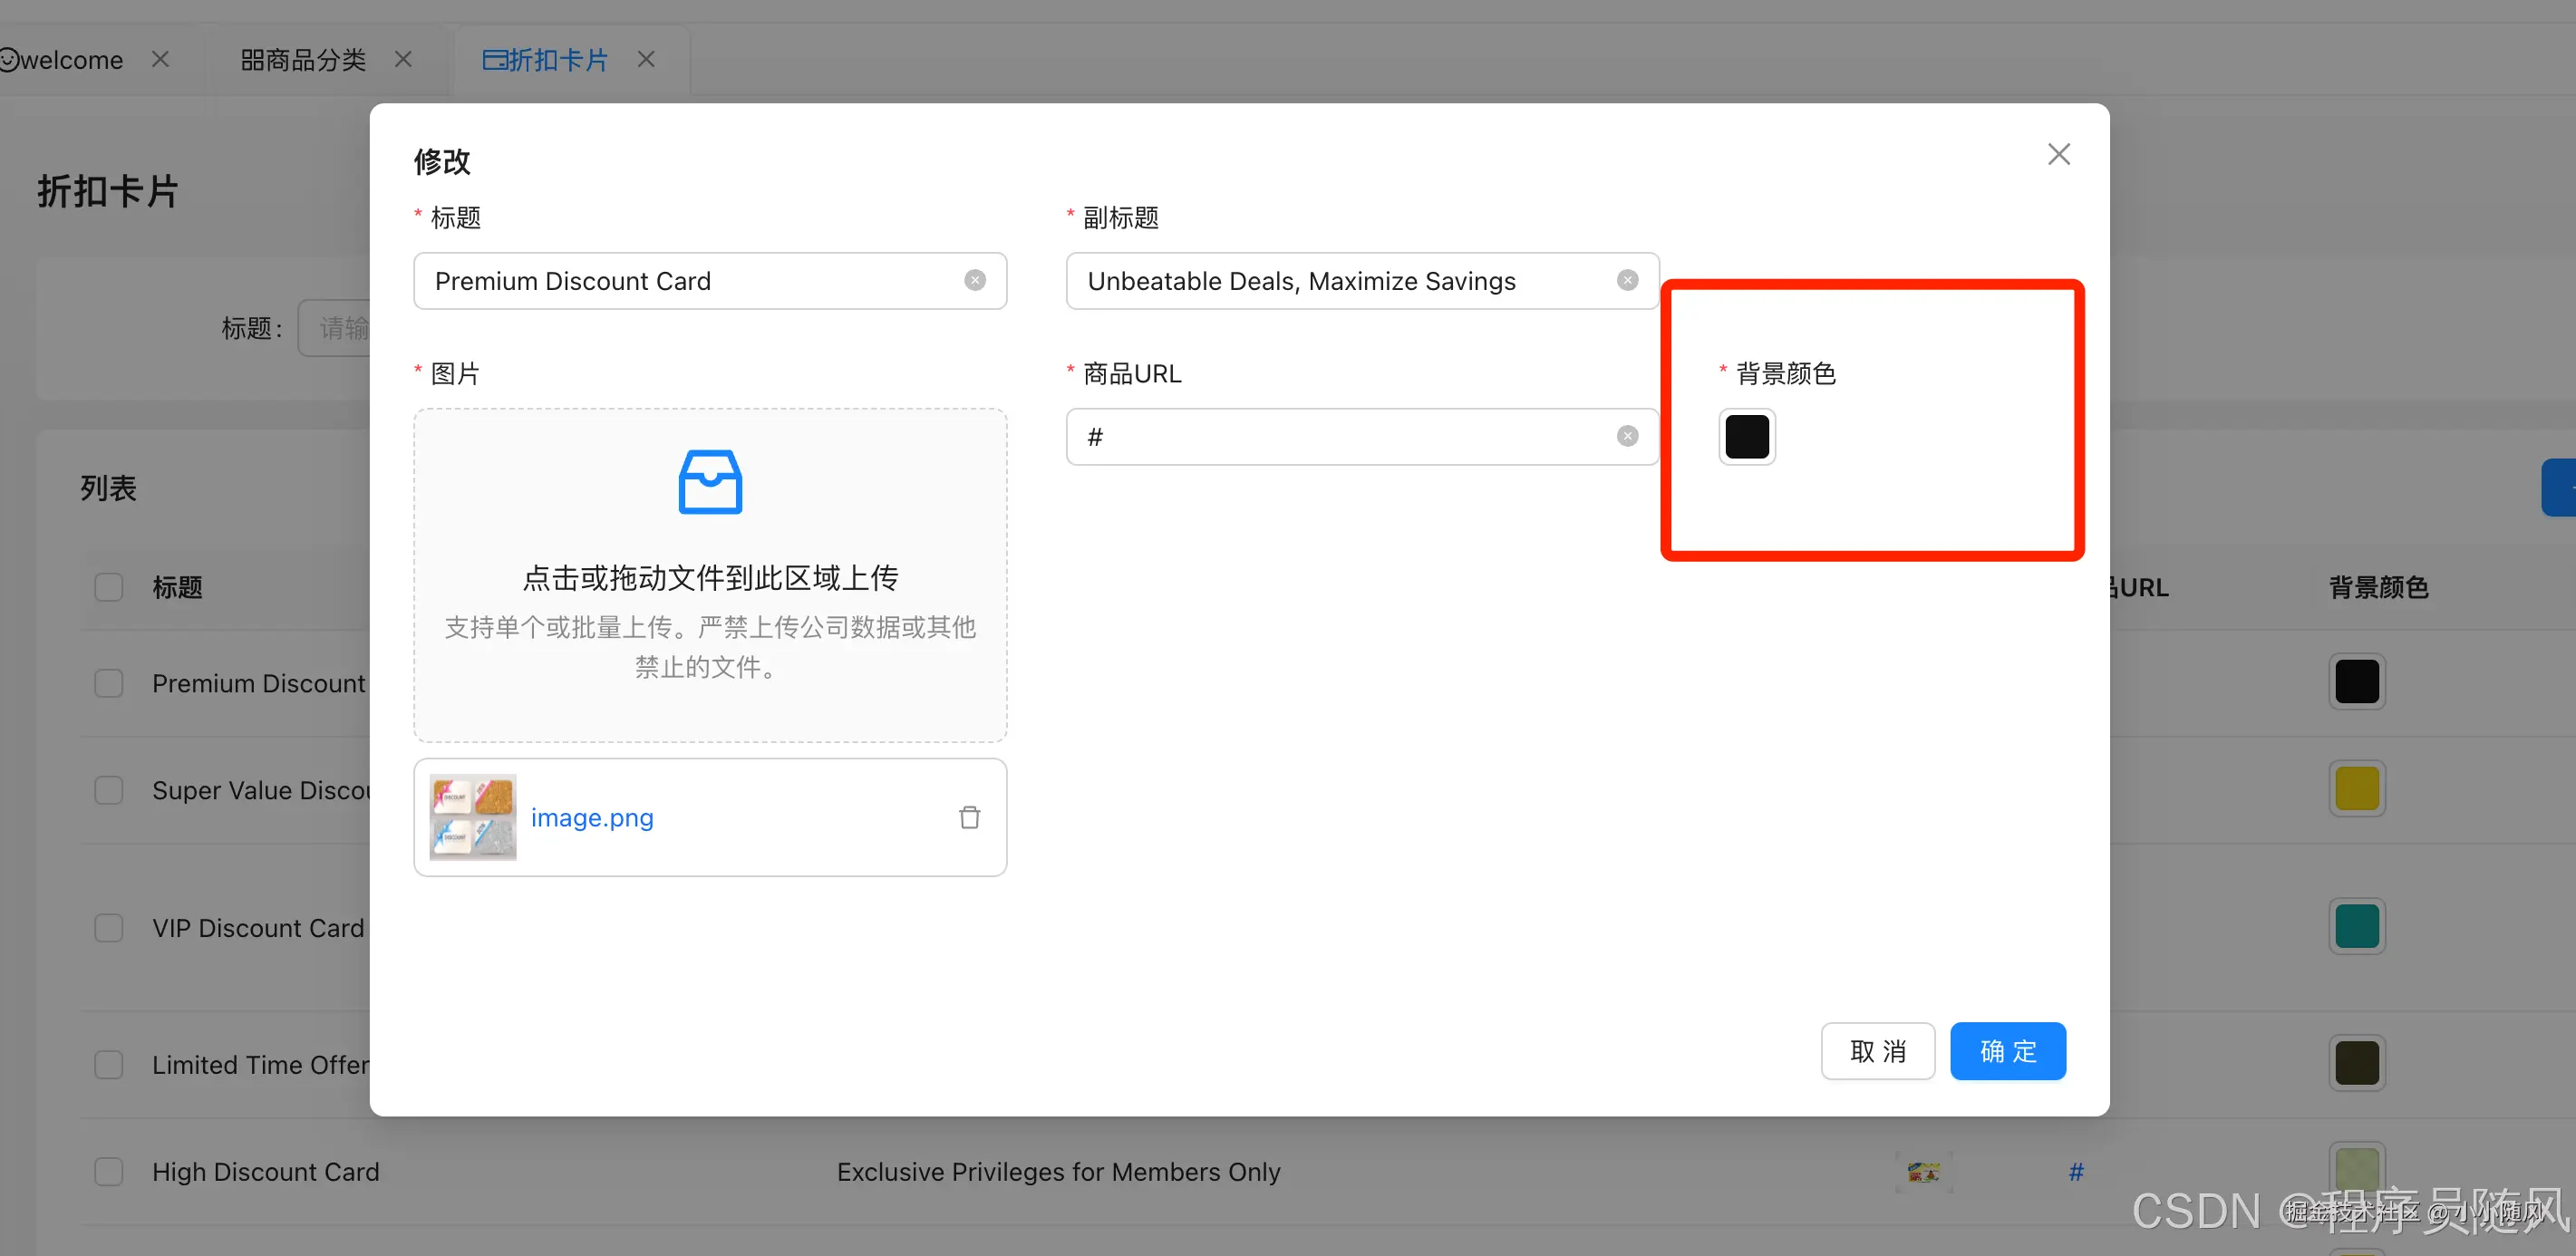Close the 商品分类 tab
Viewport: 2576px width, 1256px height.
click(403, 60)
